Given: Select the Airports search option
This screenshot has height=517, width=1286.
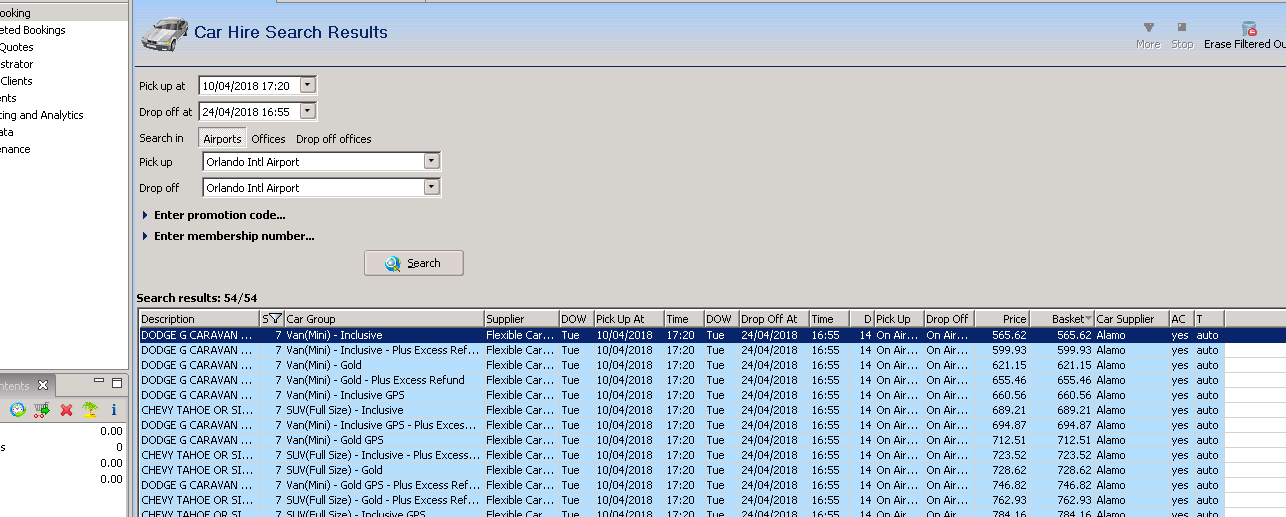Looking at the screenshot, I should click(222, 139).
